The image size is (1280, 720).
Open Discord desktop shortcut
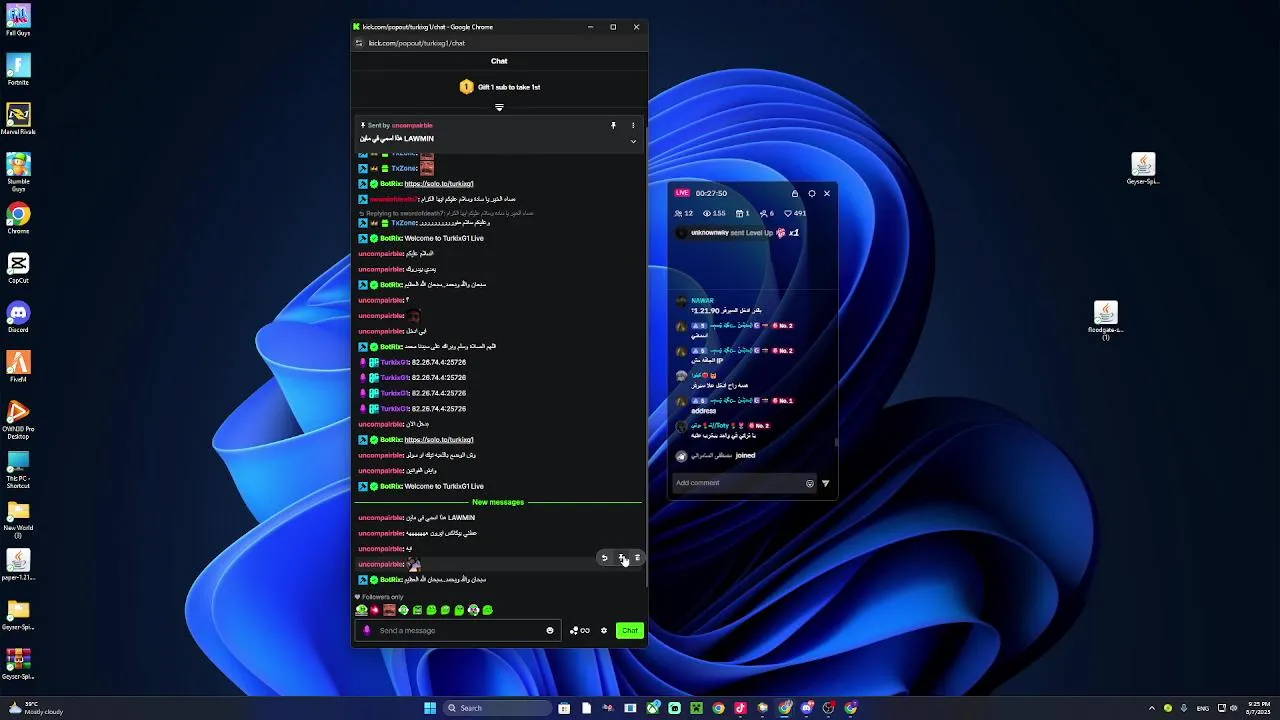tap(18, 317)
